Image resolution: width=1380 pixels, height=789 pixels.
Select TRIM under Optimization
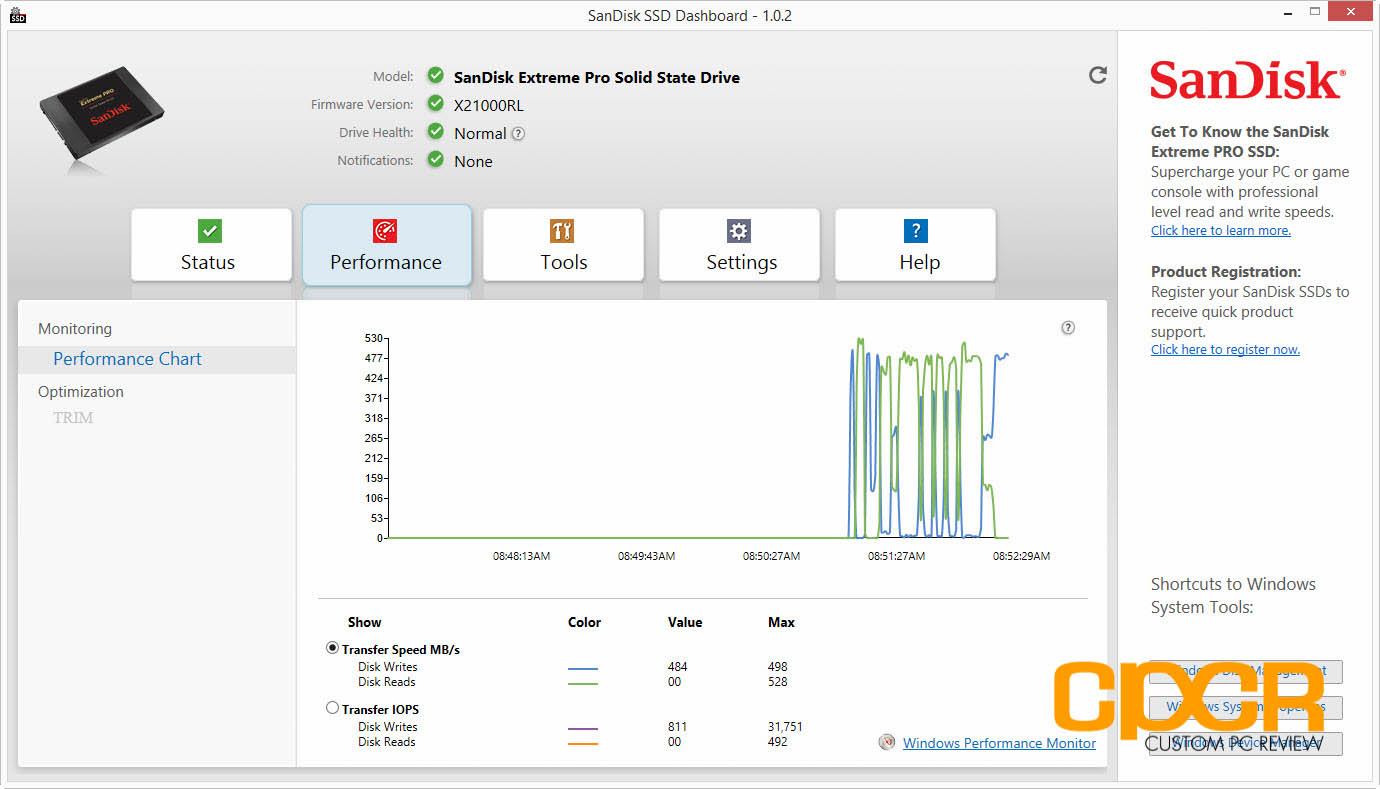pyautogui.click(x=73, y=418)
